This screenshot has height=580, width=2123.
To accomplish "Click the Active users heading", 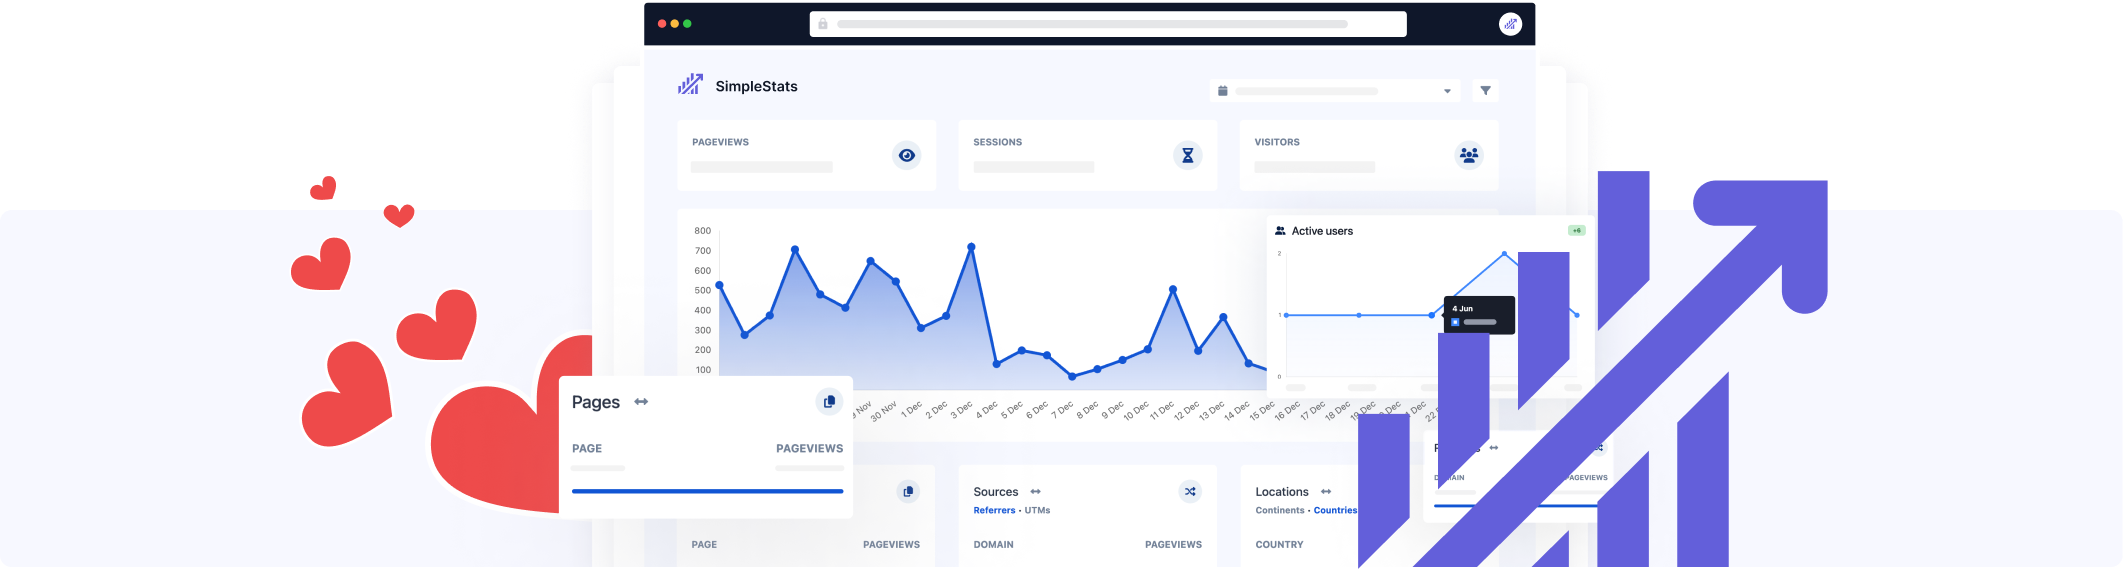I will point(1322,231).
